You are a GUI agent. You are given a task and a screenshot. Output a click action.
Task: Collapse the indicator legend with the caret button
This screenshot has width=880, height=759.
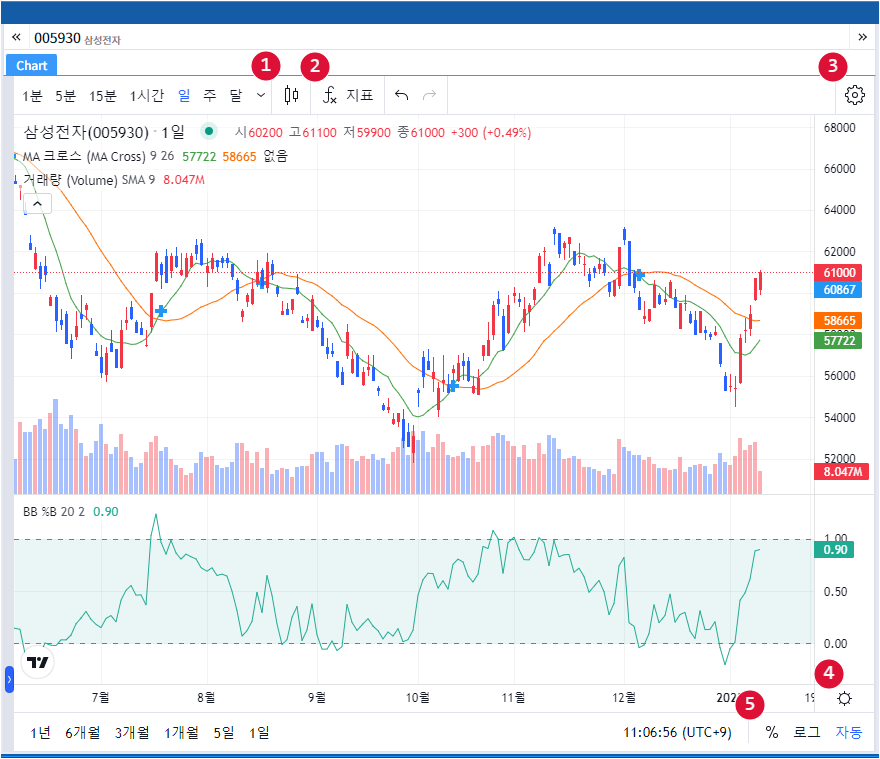37,204
